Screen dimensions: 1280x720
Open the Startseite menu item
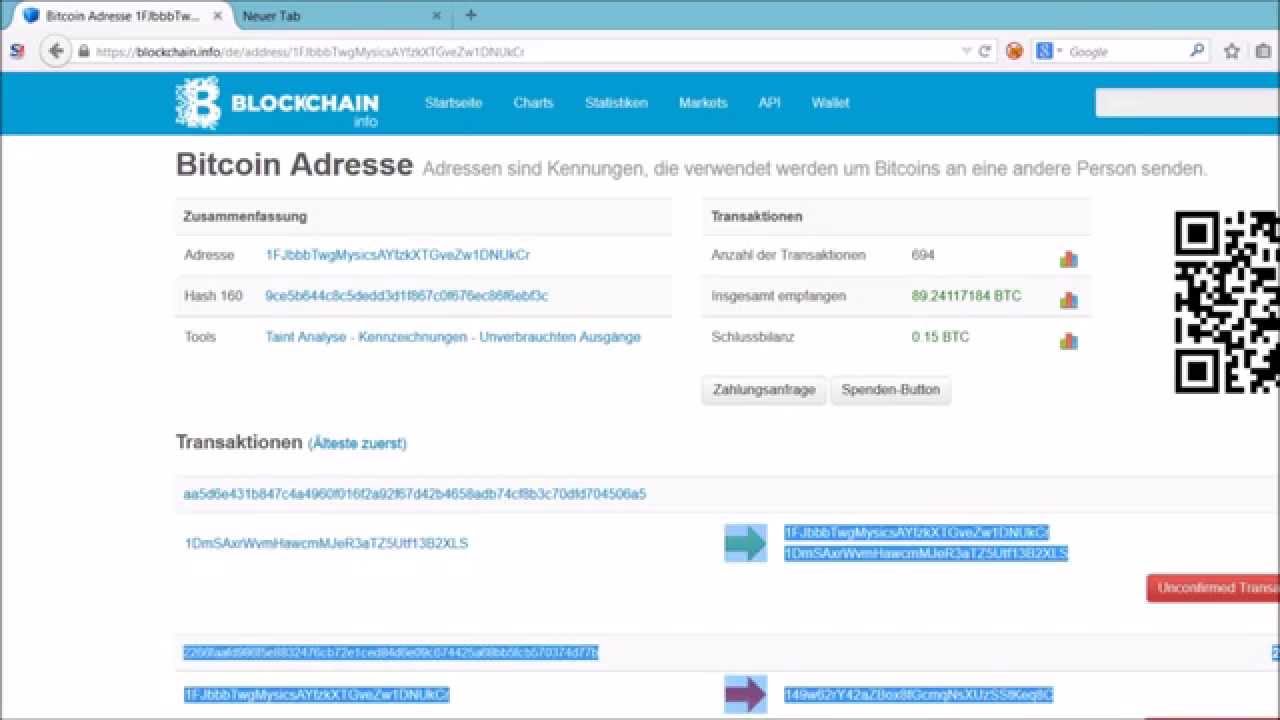[x=453, y=103]
